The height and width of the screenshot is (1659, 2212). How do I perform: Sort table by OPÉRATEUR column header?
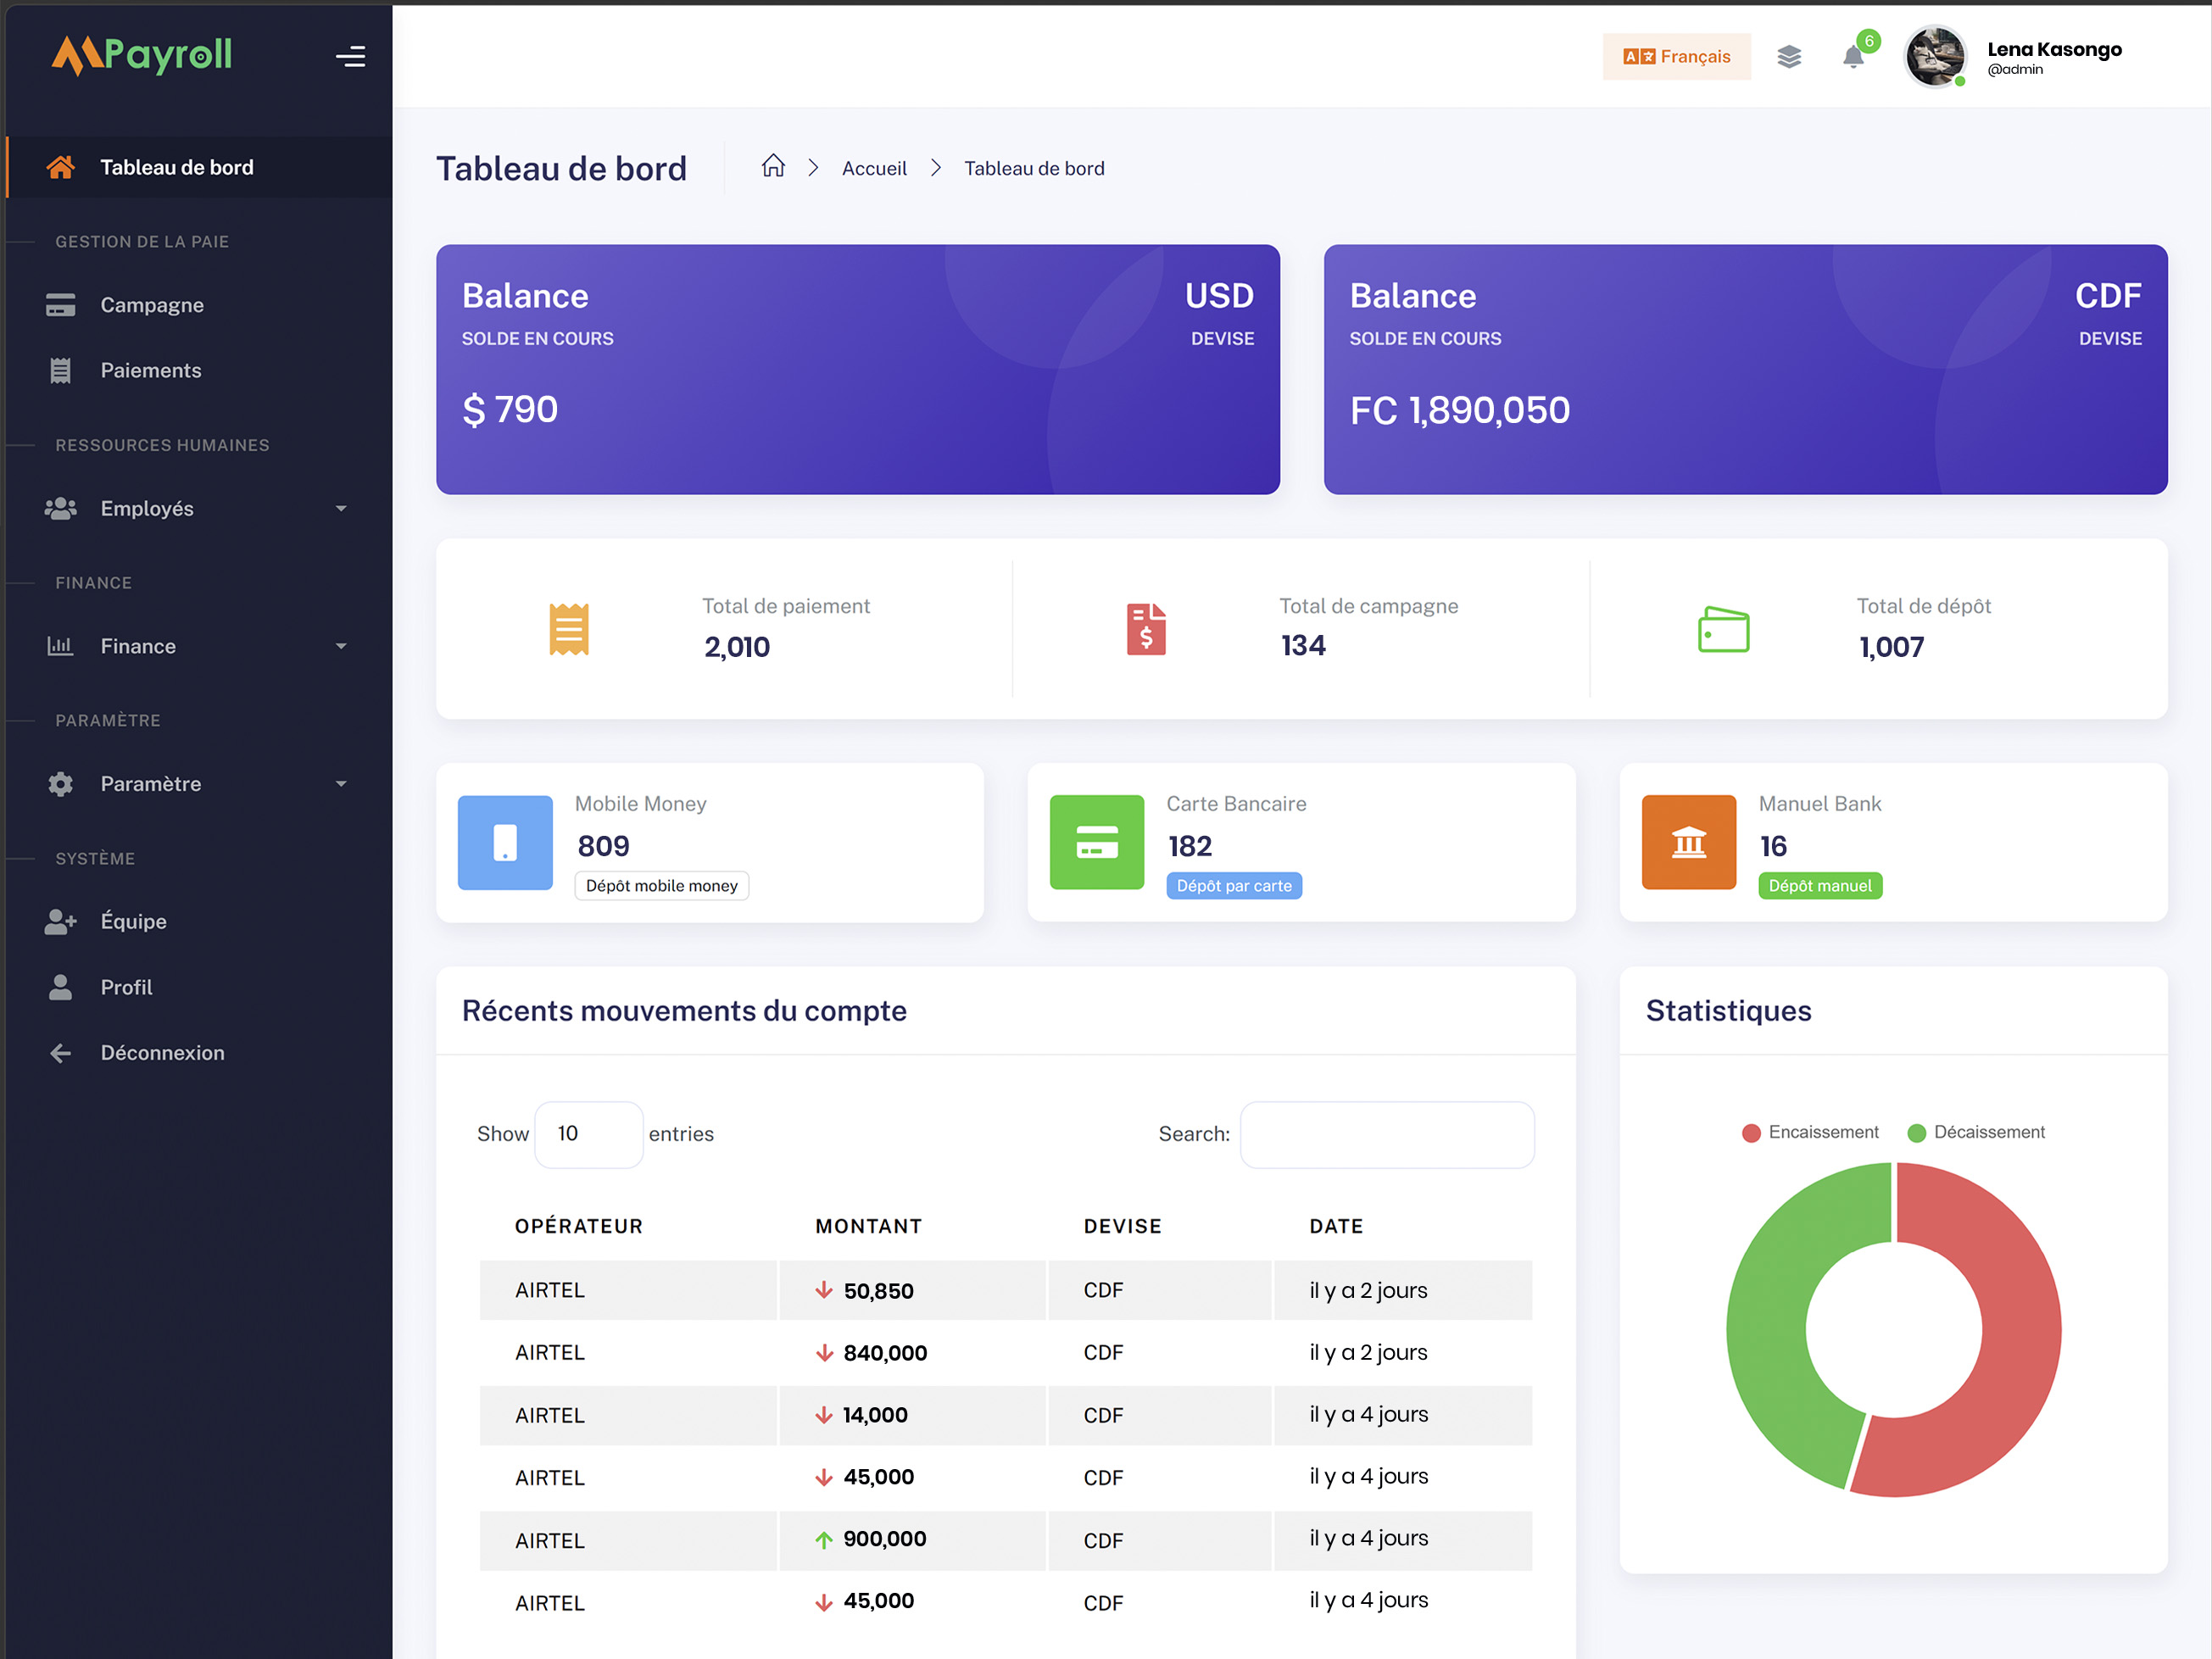(579, 1226)
